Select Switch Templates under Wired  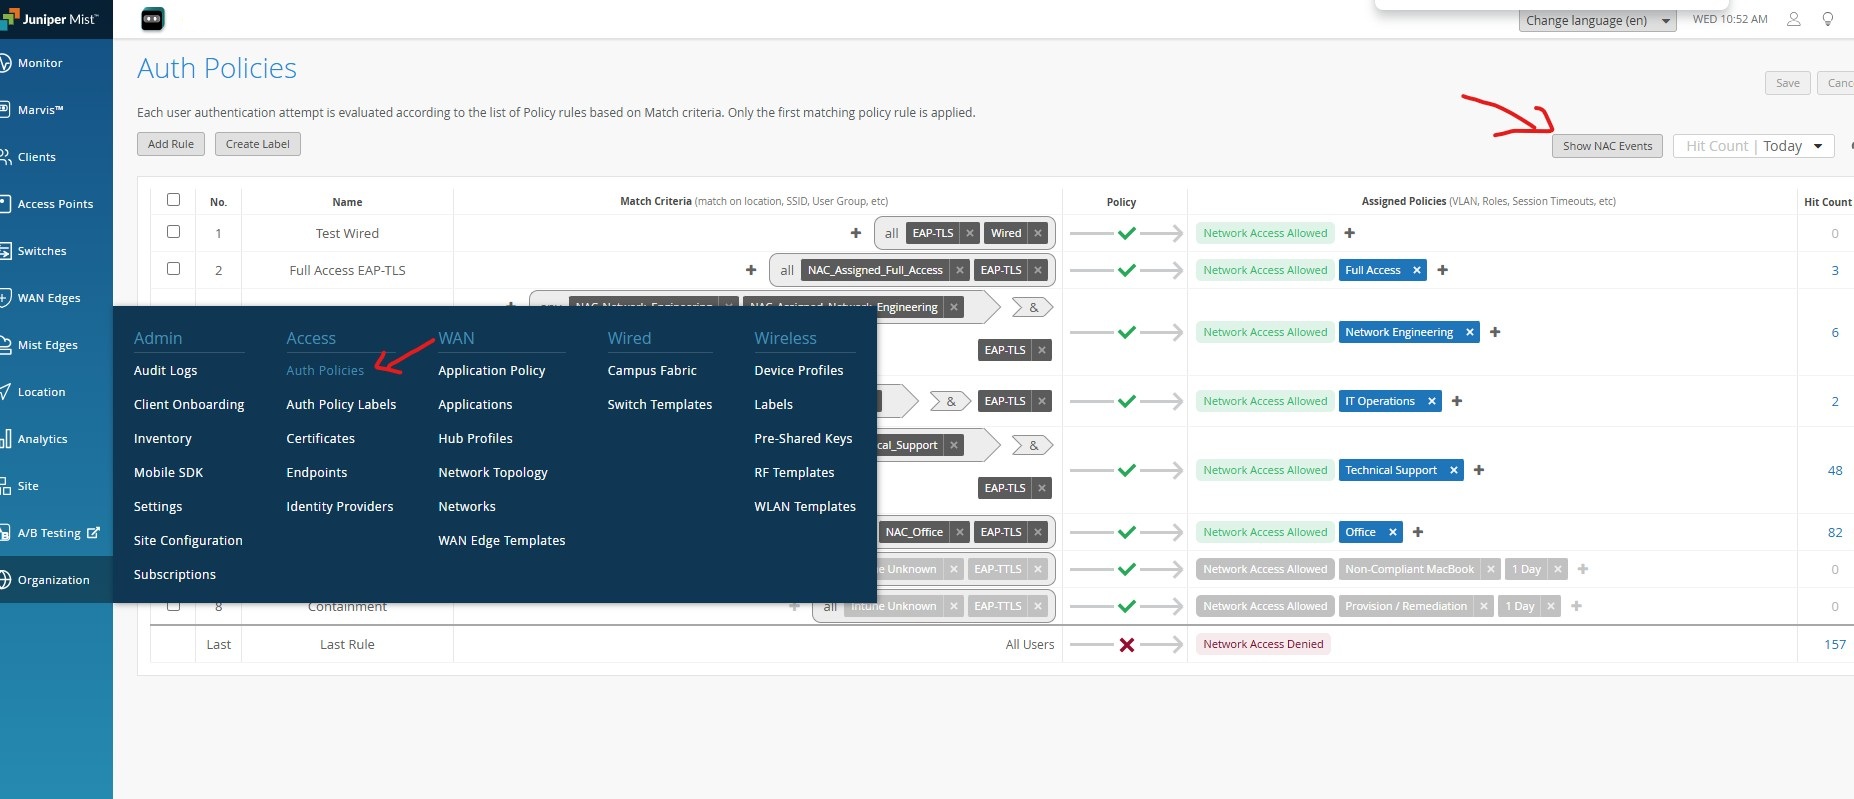click(660, 404)
